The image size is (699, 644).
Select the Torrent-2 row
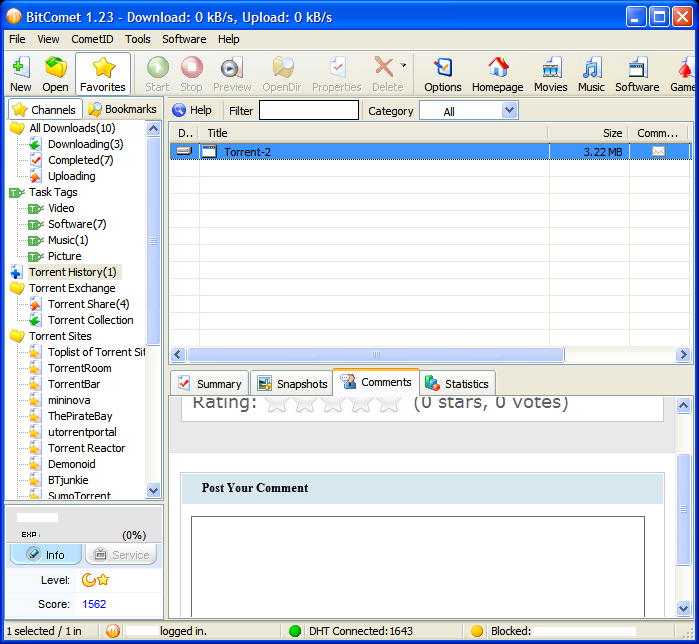430,152
